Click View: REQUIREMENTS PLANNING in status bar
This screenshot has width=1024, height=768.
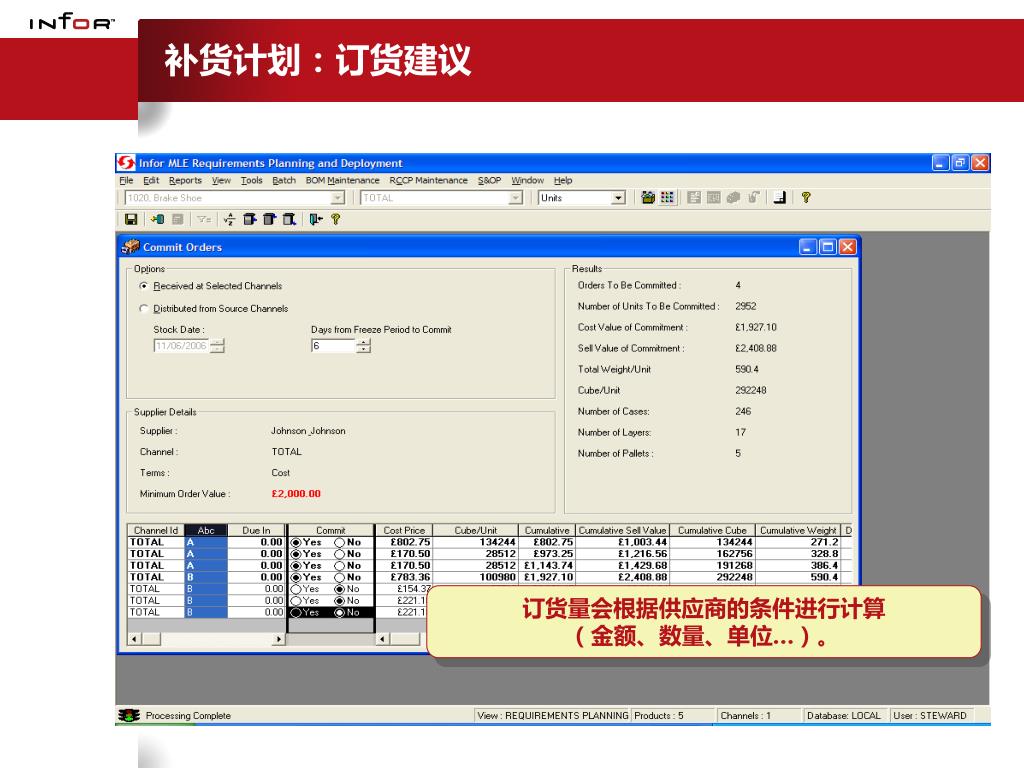tap(552, 716)
